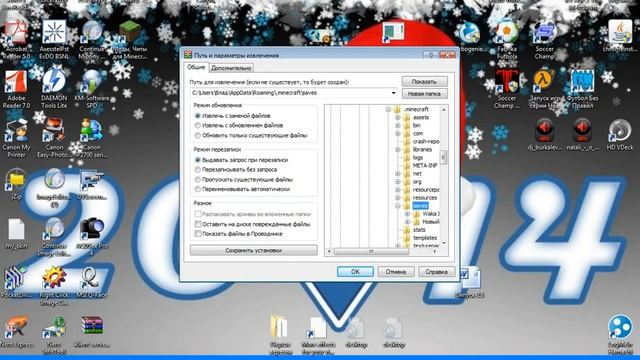640x360 pixels.
Task: Open Футбол Без Правил shortcut
Action: click(x=582, y=89)
